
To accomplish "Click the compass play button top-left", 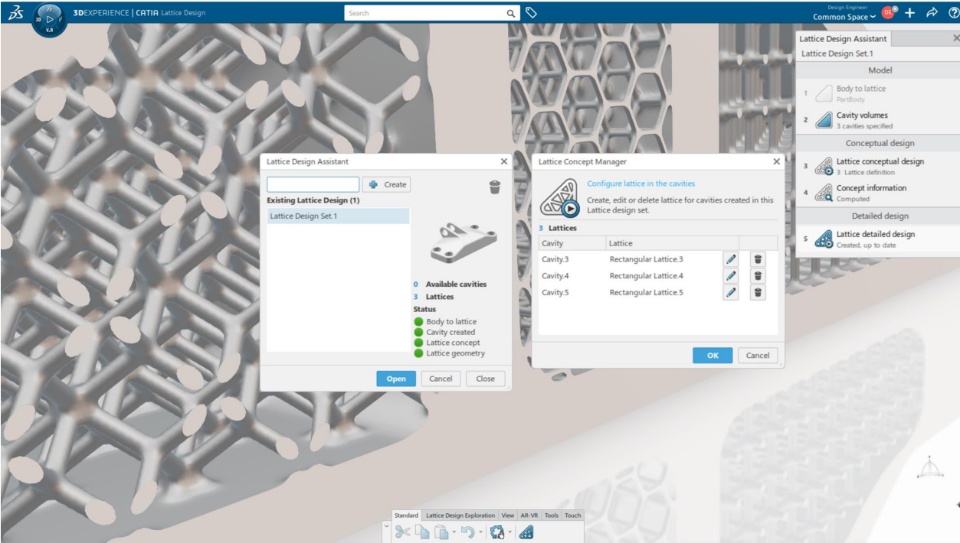I will coord(50,19).
